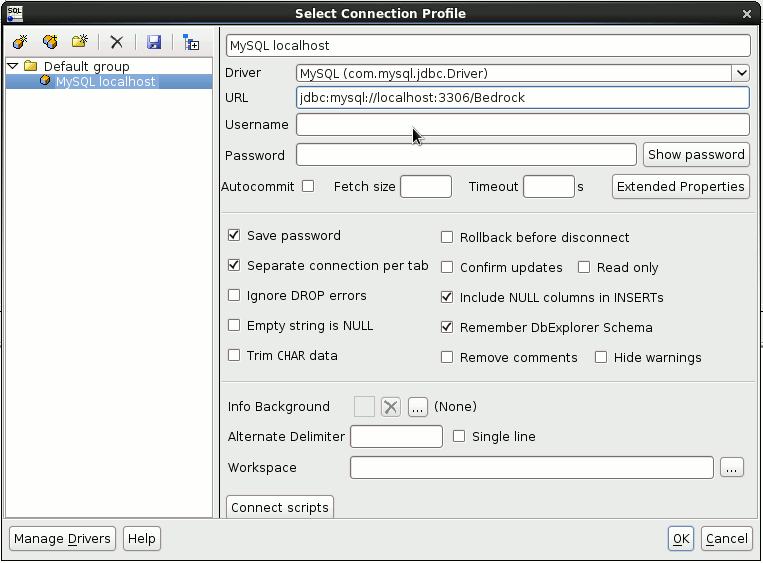Open the Info Background color chooser ellipsis
The height and width of the screenshot is (563, 763).
tap(417, 407)
